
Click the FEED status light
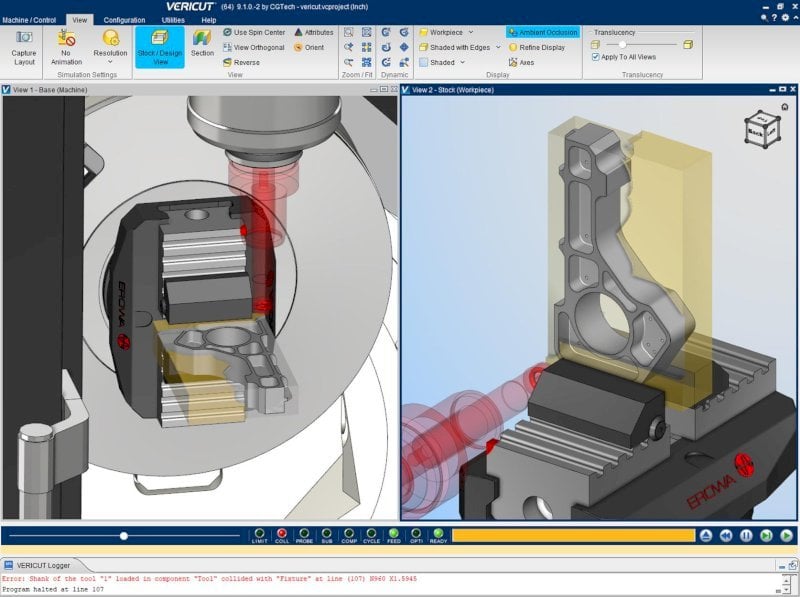pos(393,533)
